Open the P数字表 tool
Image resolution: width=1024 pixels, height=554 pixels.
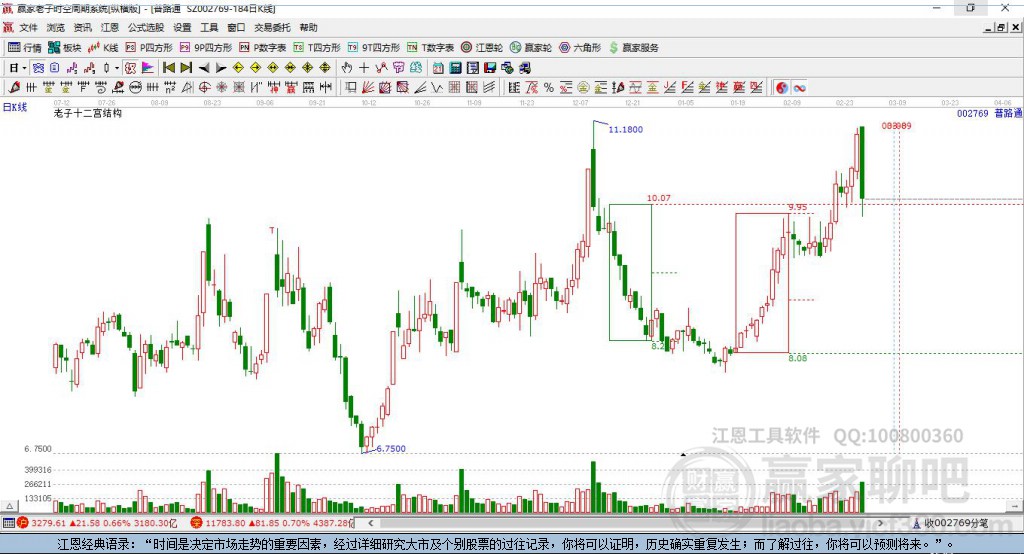(263, 48)
